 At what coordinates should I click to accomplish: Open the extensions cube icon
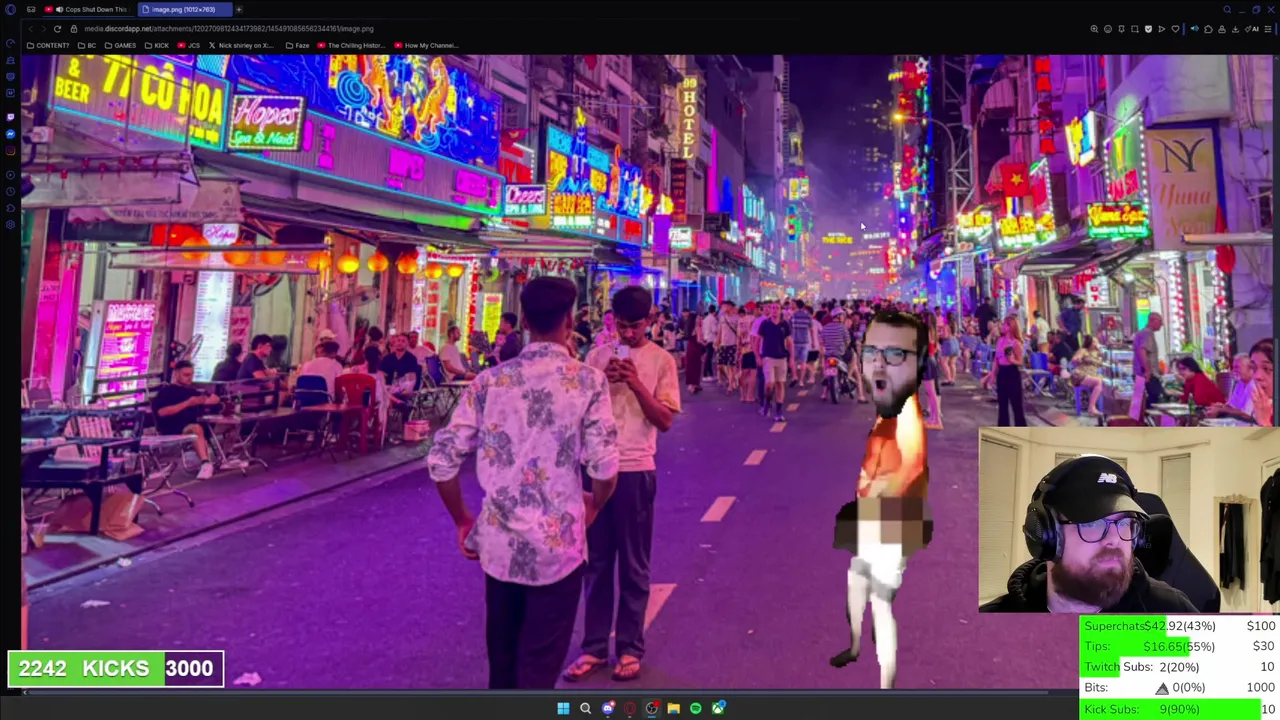point(1208,29)
